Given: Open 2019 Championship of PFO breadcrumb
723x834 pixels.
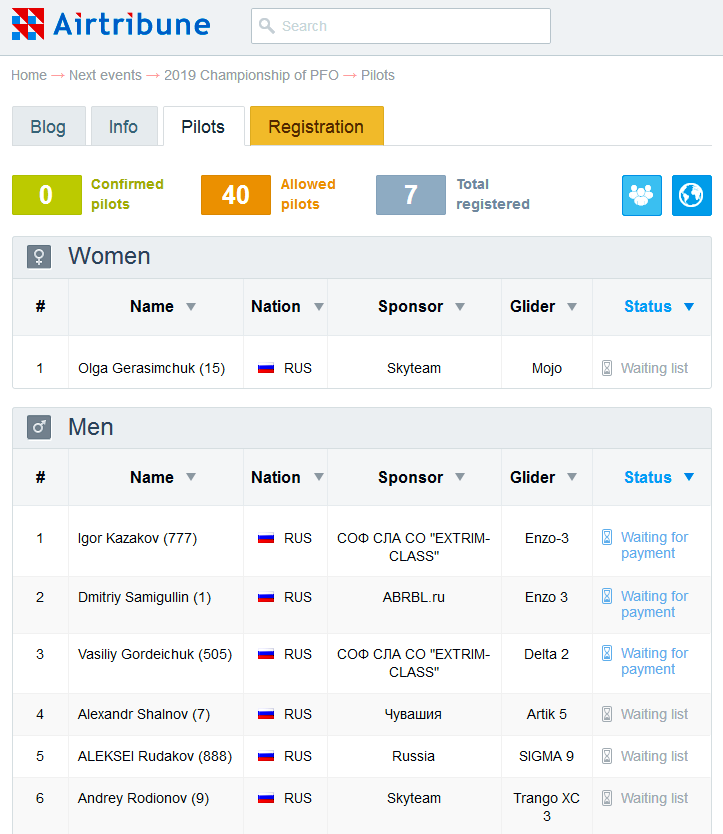Looking at the screenshot, I should click(x=251, y=75).
